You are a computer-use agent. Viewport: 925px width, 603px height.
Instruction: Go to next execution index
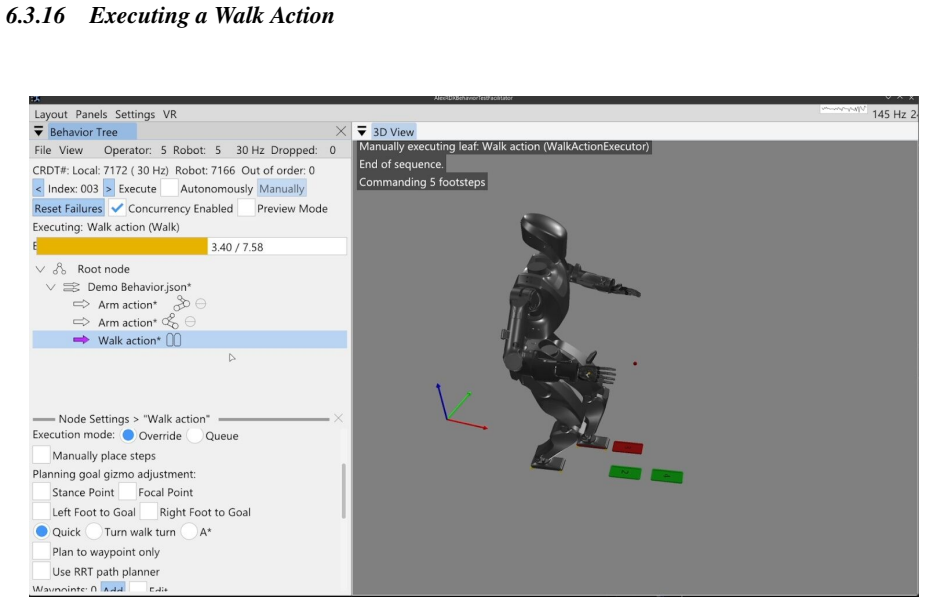pyautogui.click(x=109, y=189)
